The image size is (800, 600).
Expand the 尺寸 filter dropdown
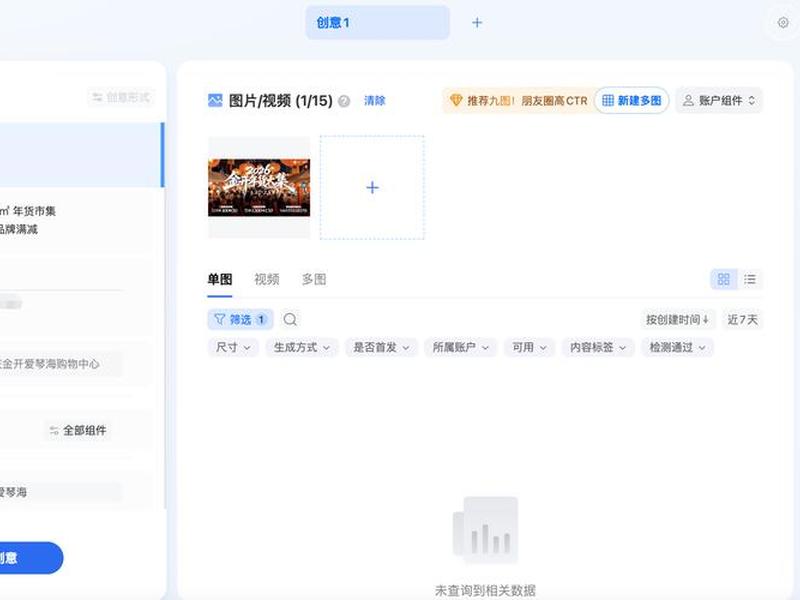point(233,347)
